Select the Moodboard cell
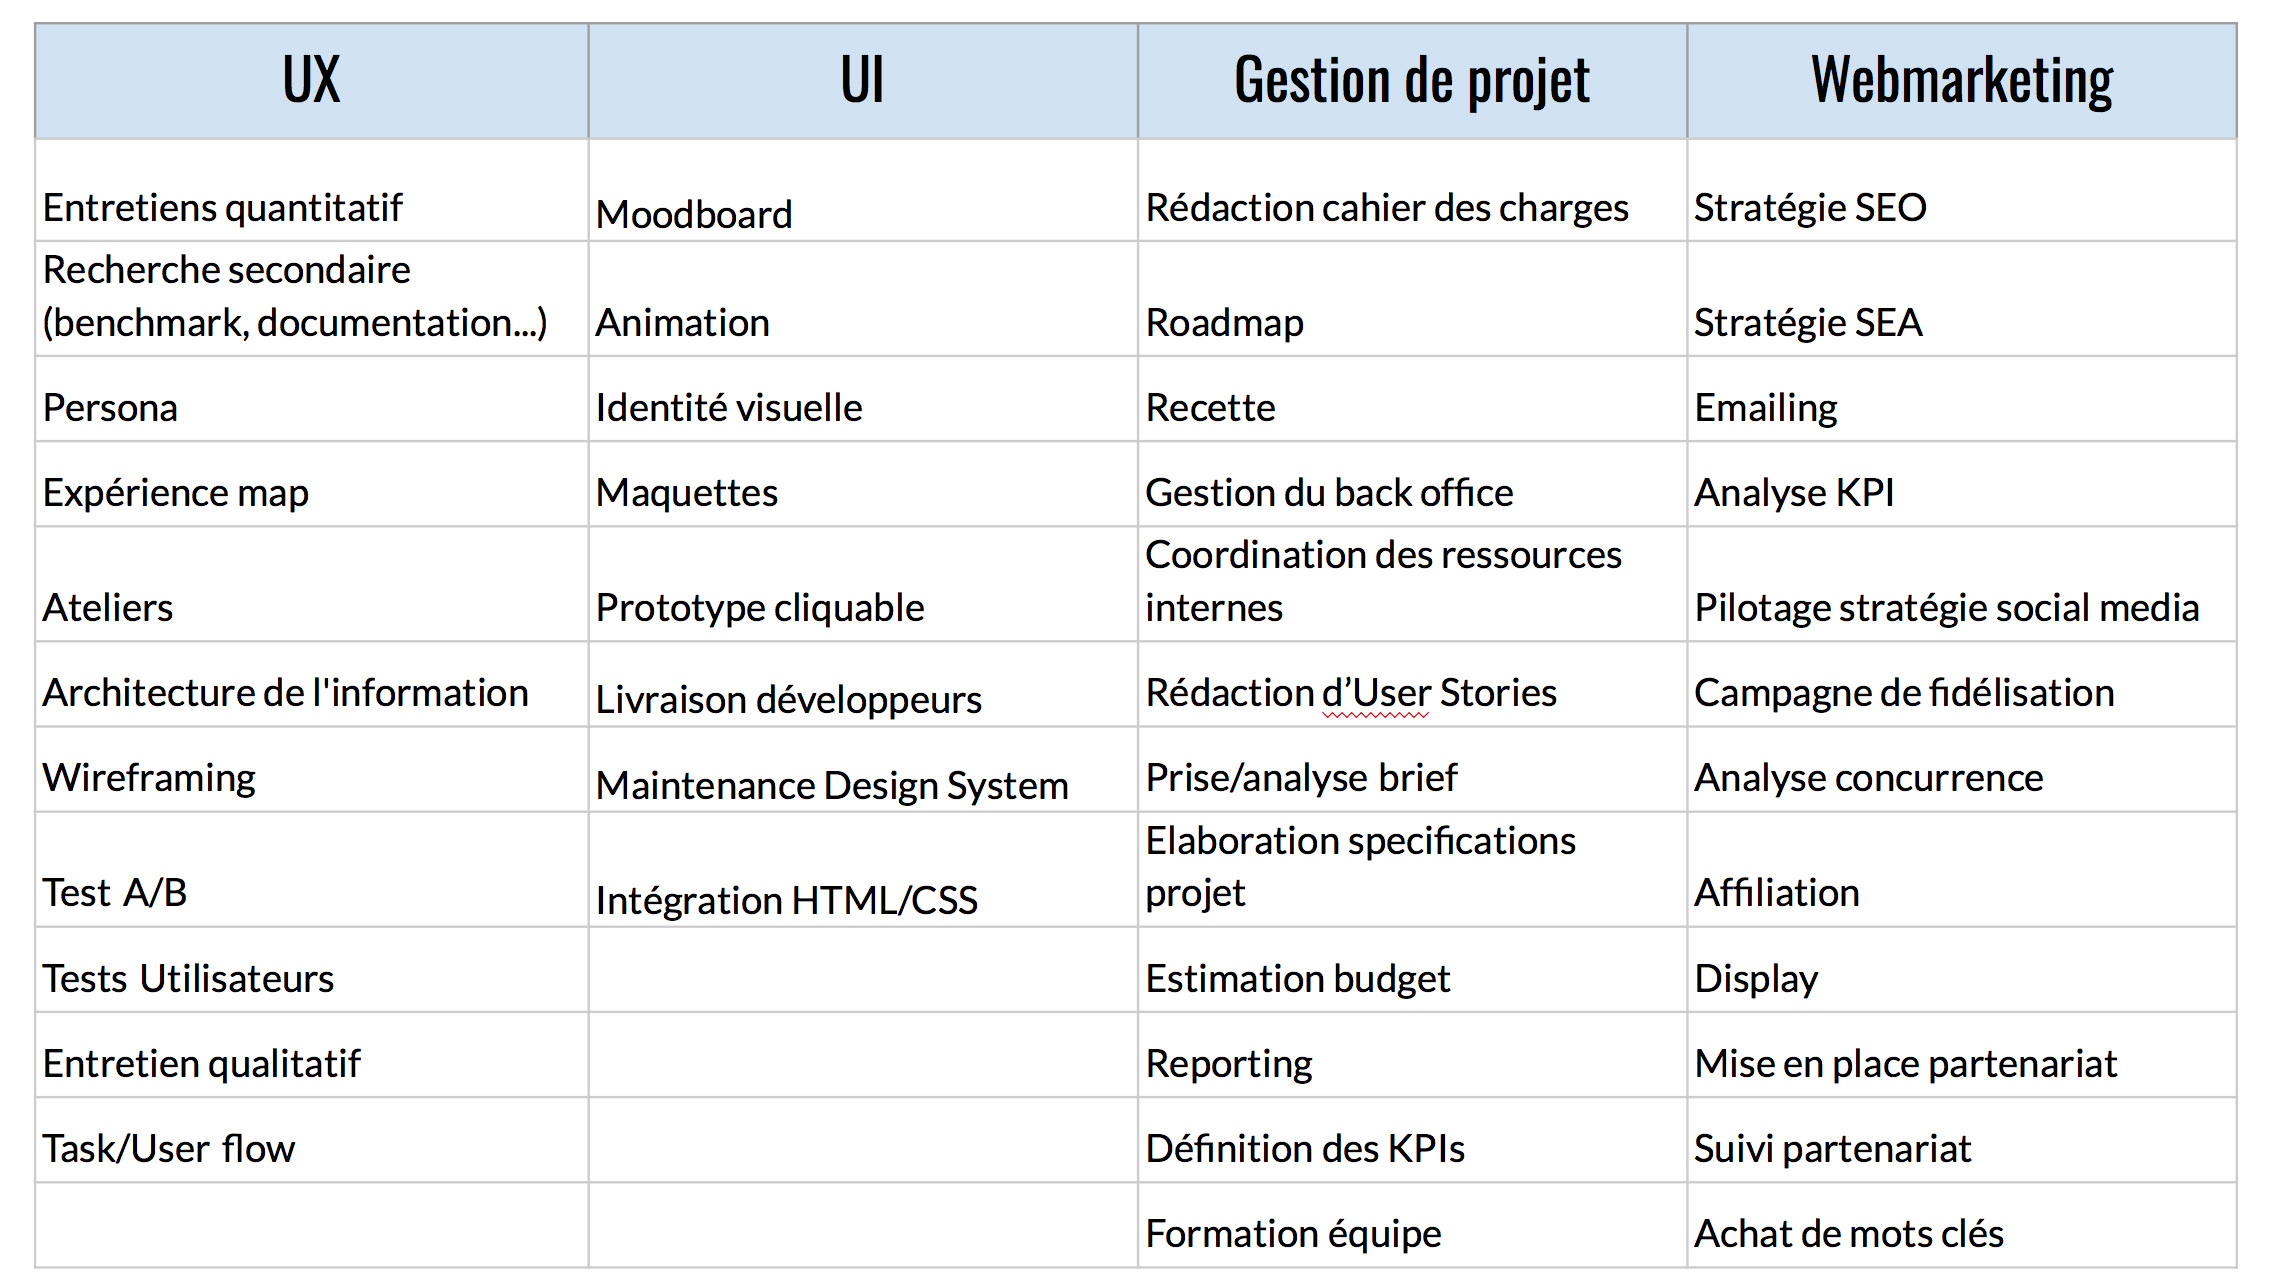 [863, 190]
